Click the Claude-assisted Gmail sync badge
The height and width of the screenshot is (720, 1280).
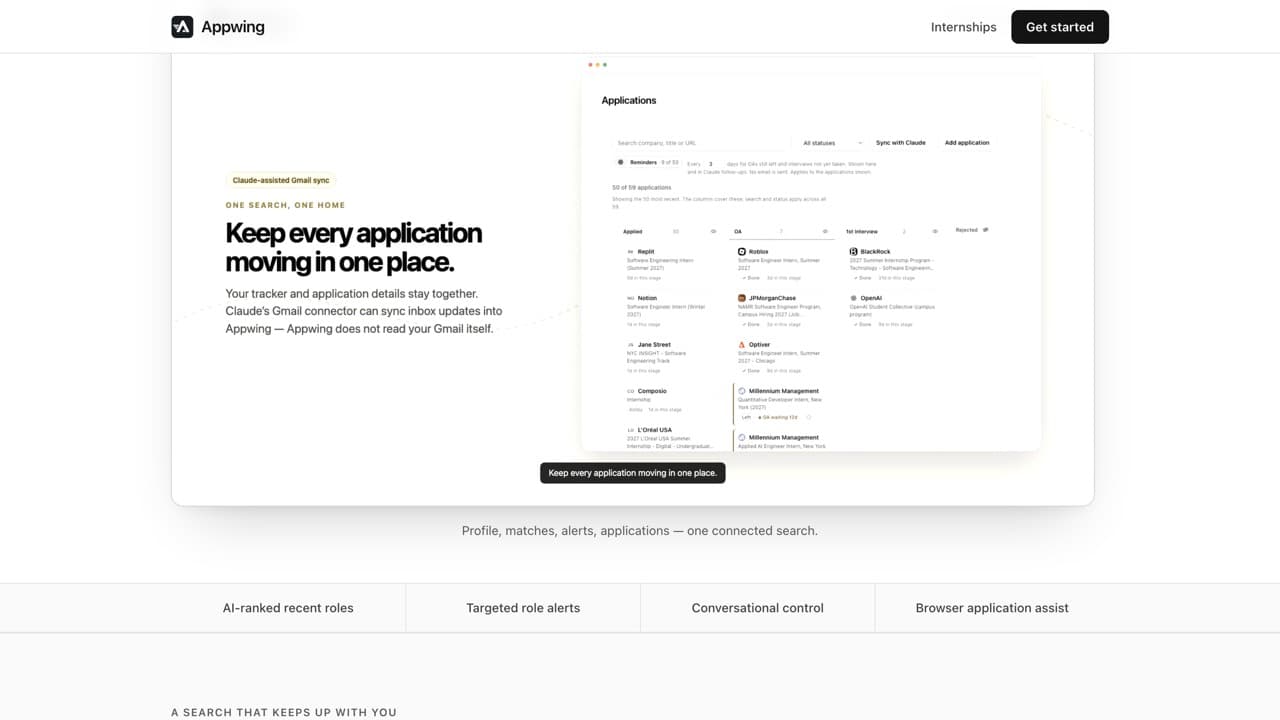(281, 181)
